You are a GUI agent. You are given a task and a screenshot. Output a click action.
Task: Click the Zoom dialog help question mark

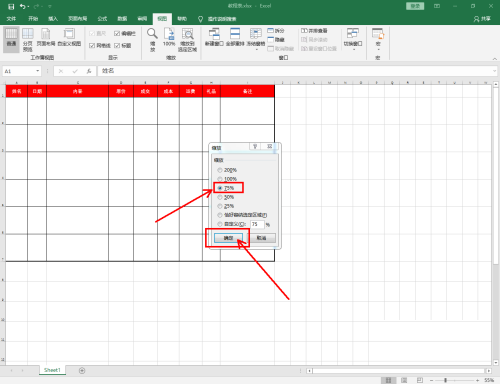click(255, 147)
